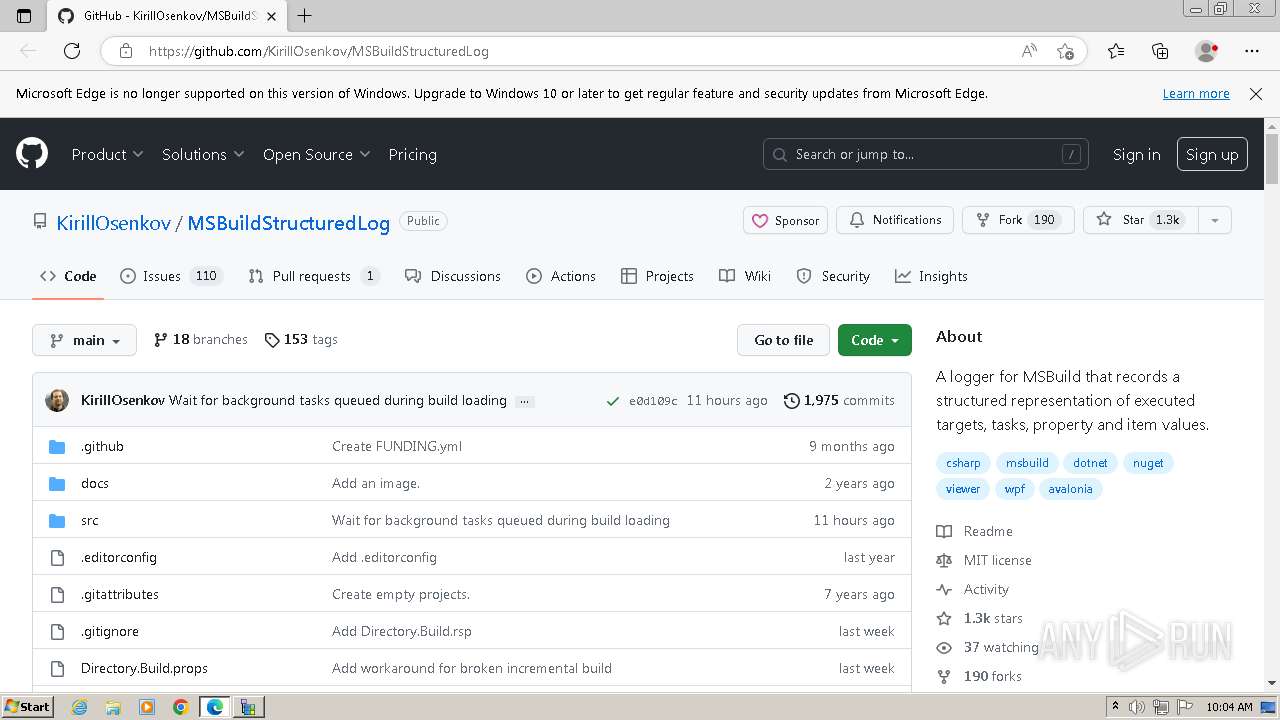Focus the Search or jump to field
Image resolution: width=1280 pixels, height=720 pixels.
point(926,154)
